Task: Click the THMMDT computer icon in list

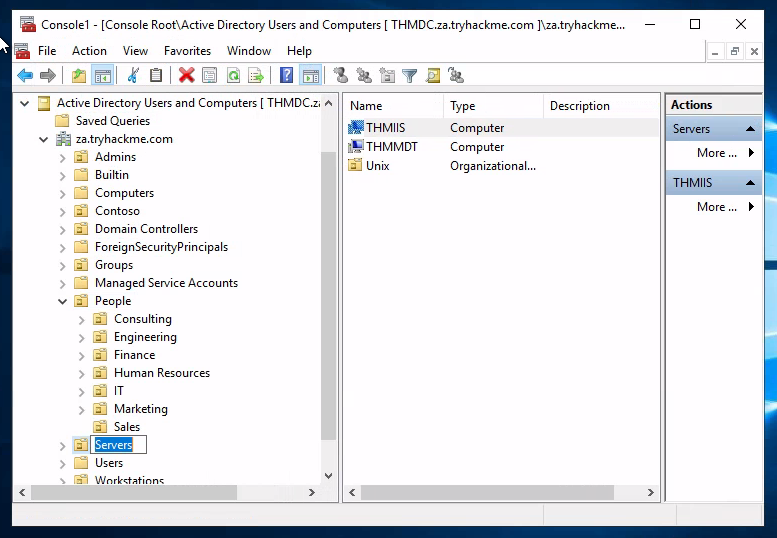Action: (356, 147)
